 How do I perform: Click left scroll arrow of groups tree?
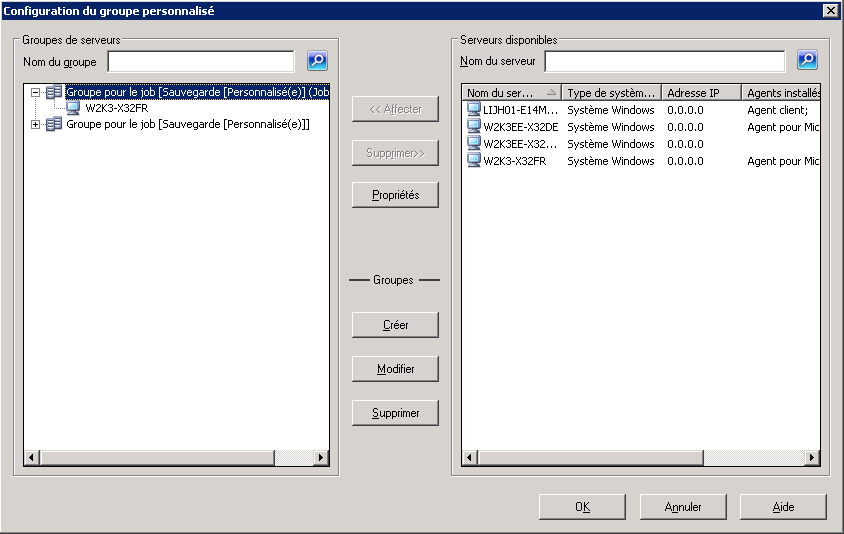(31, 458)
